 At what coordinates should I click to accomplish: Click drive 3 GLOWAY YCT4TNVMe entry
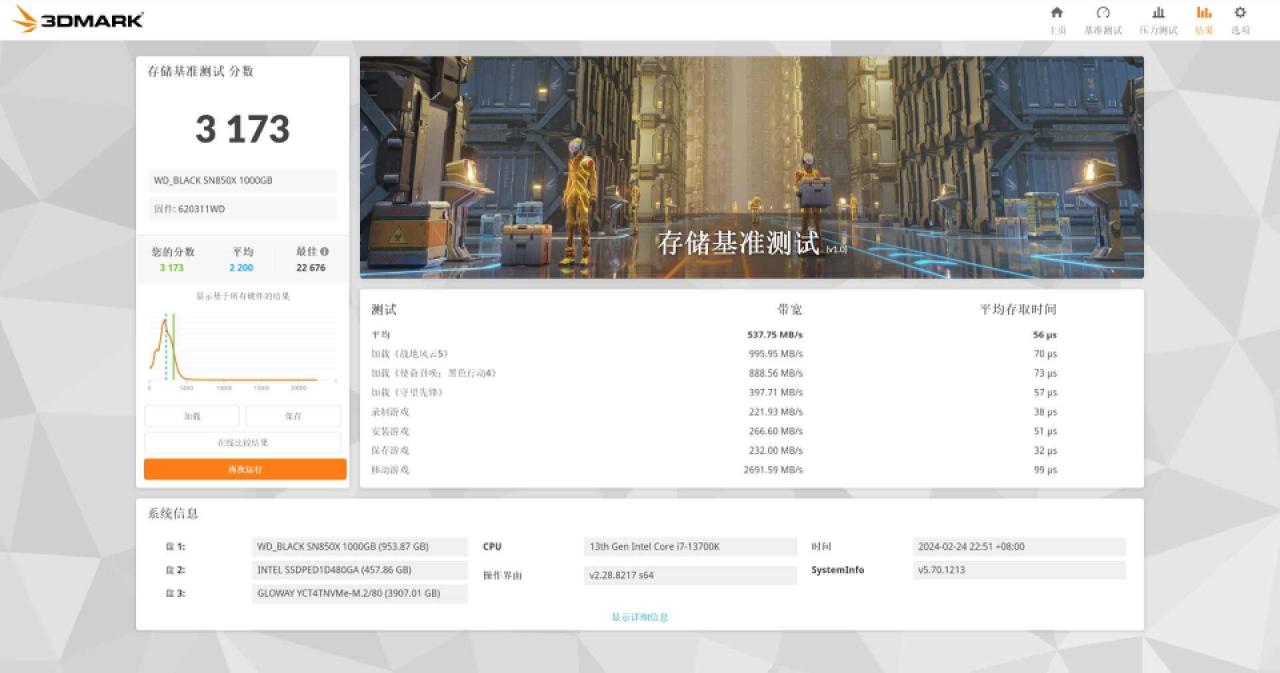point(360,593)
